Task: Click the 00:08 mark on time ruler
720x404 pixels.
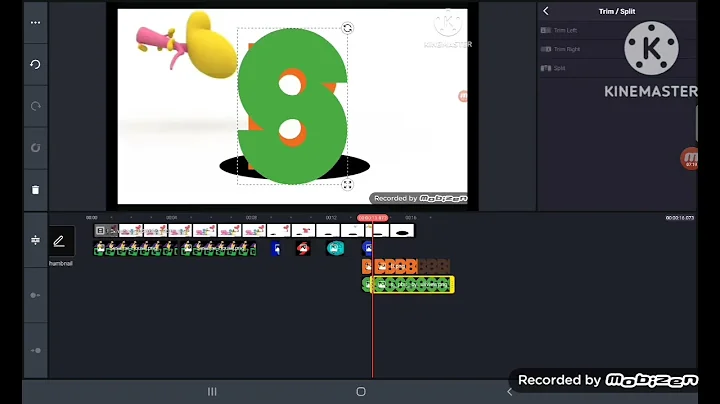Action: (251, 218)
